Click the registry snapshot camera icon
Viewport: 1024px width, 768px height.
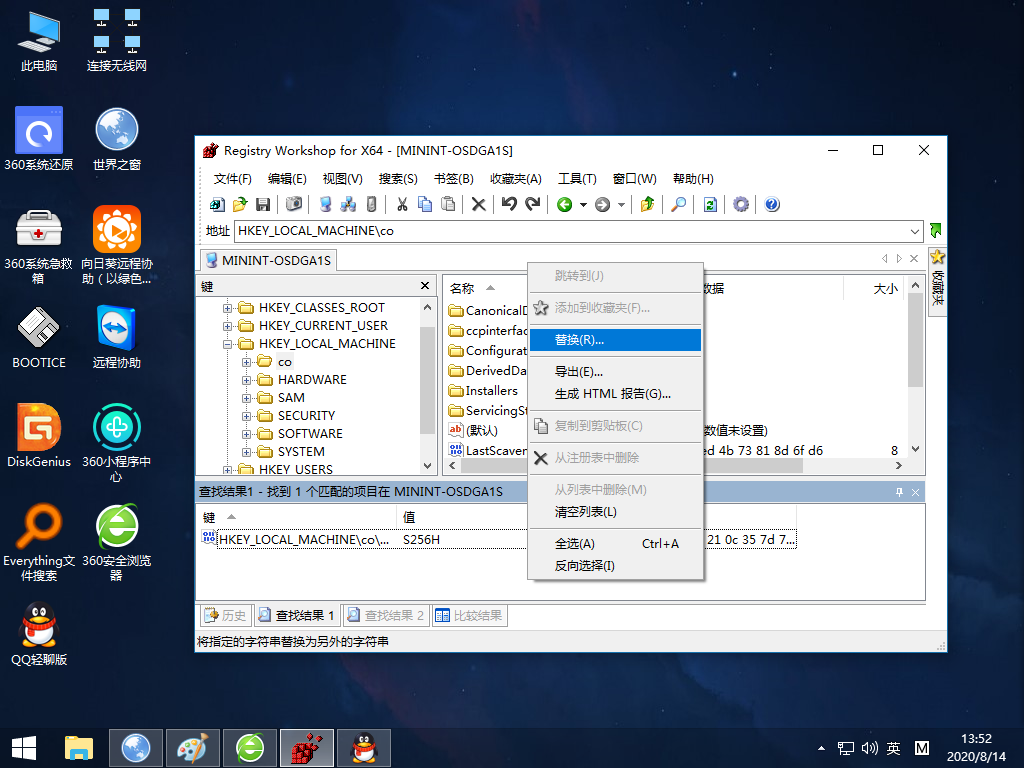click(294, 204)
